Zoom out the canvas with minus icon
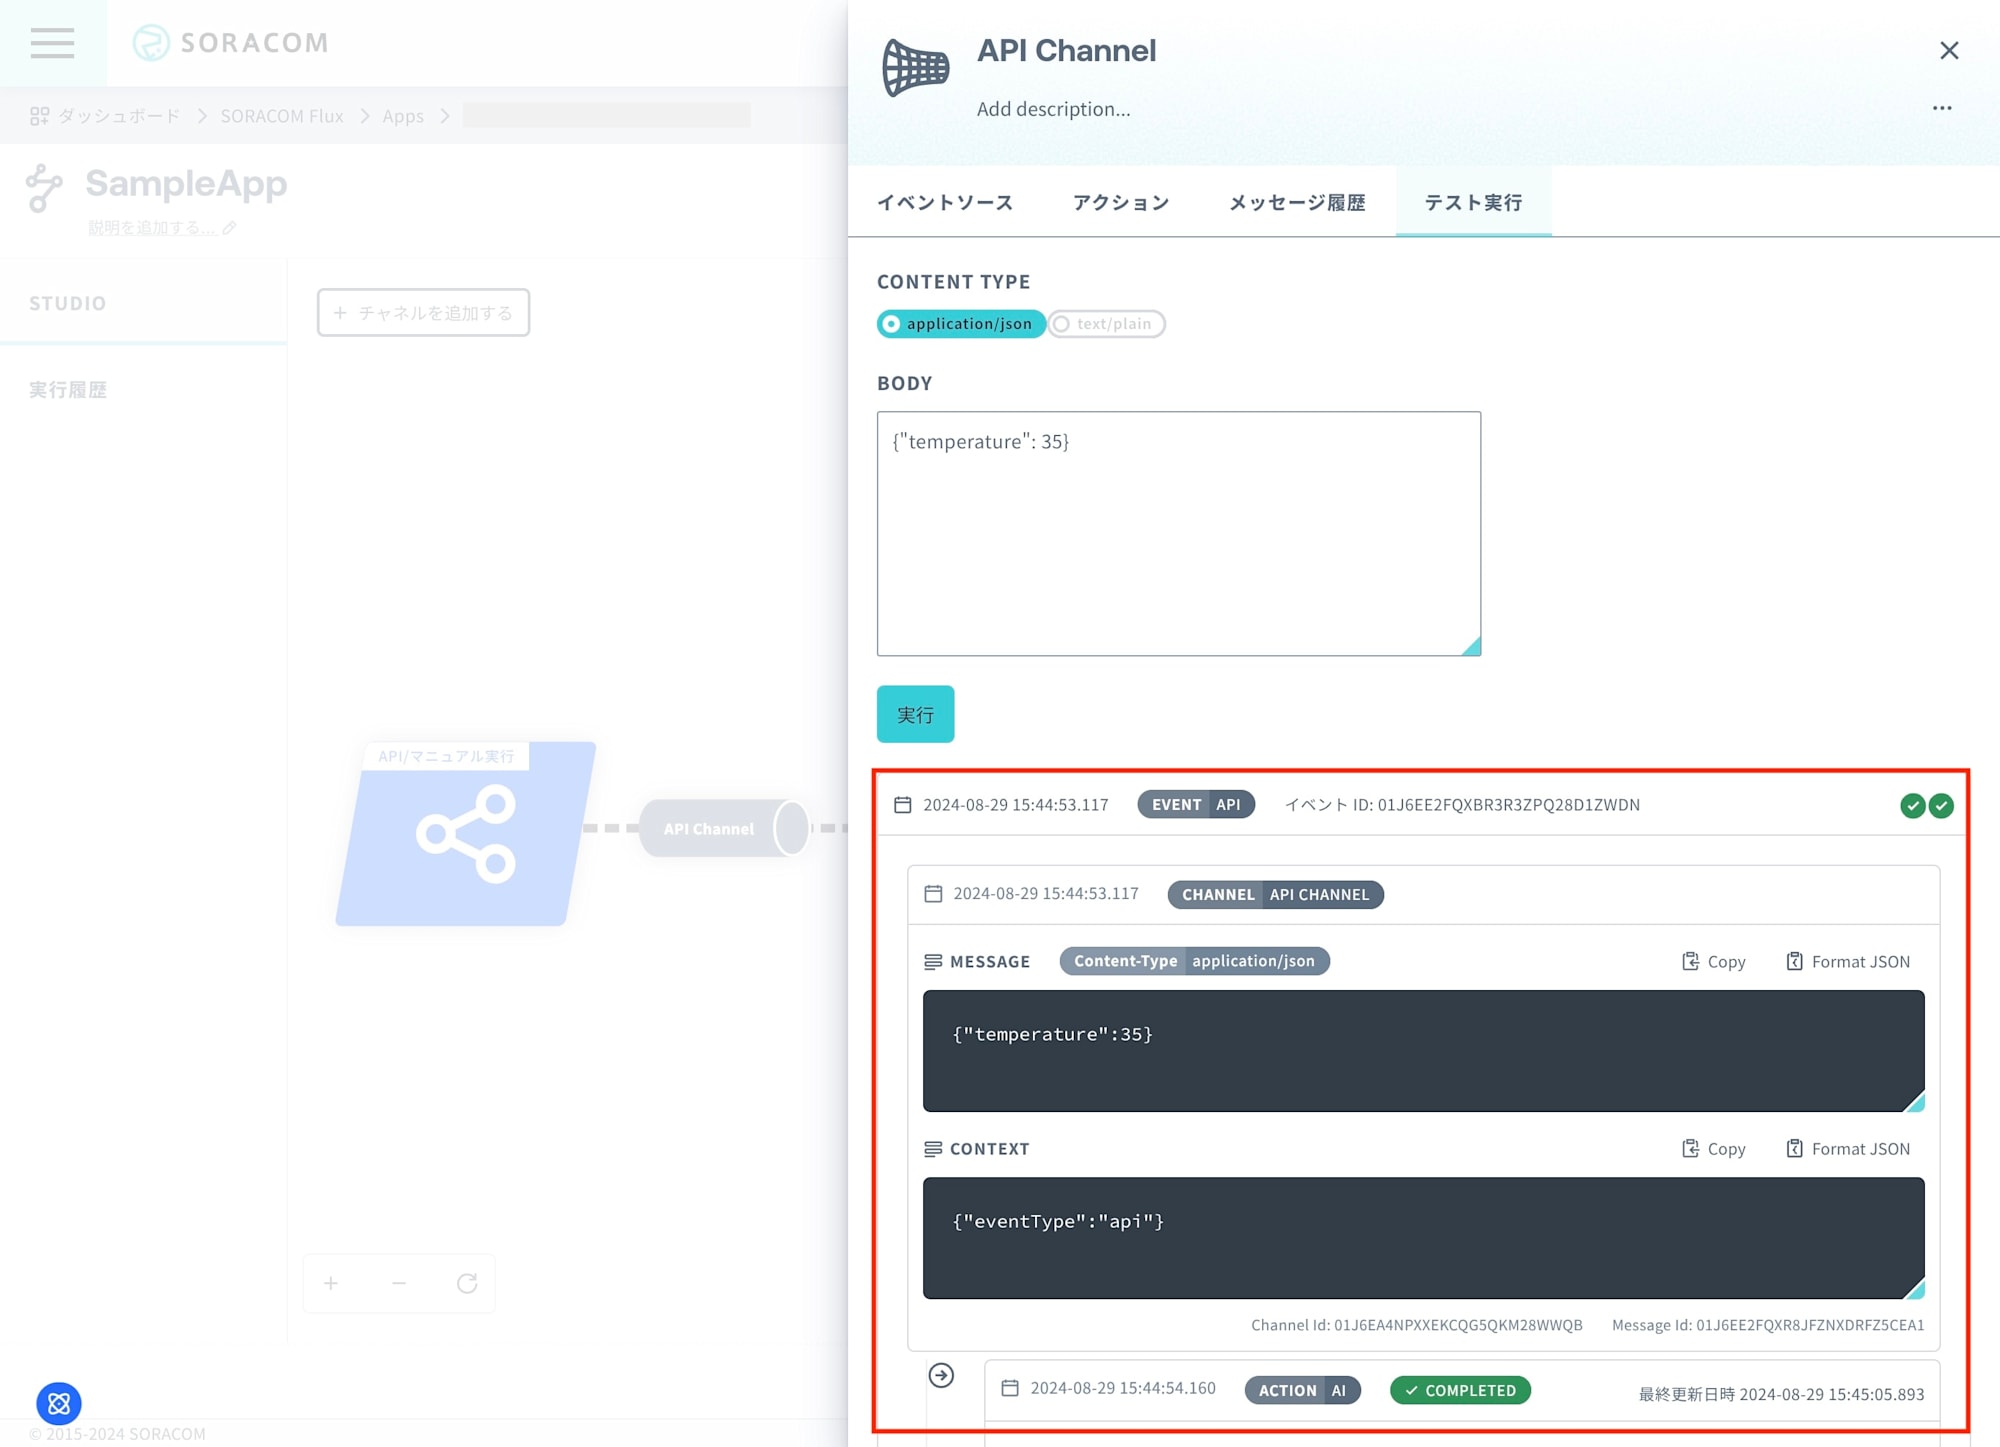This screenshot has height=1447, width=2000. coord(399,1283)
